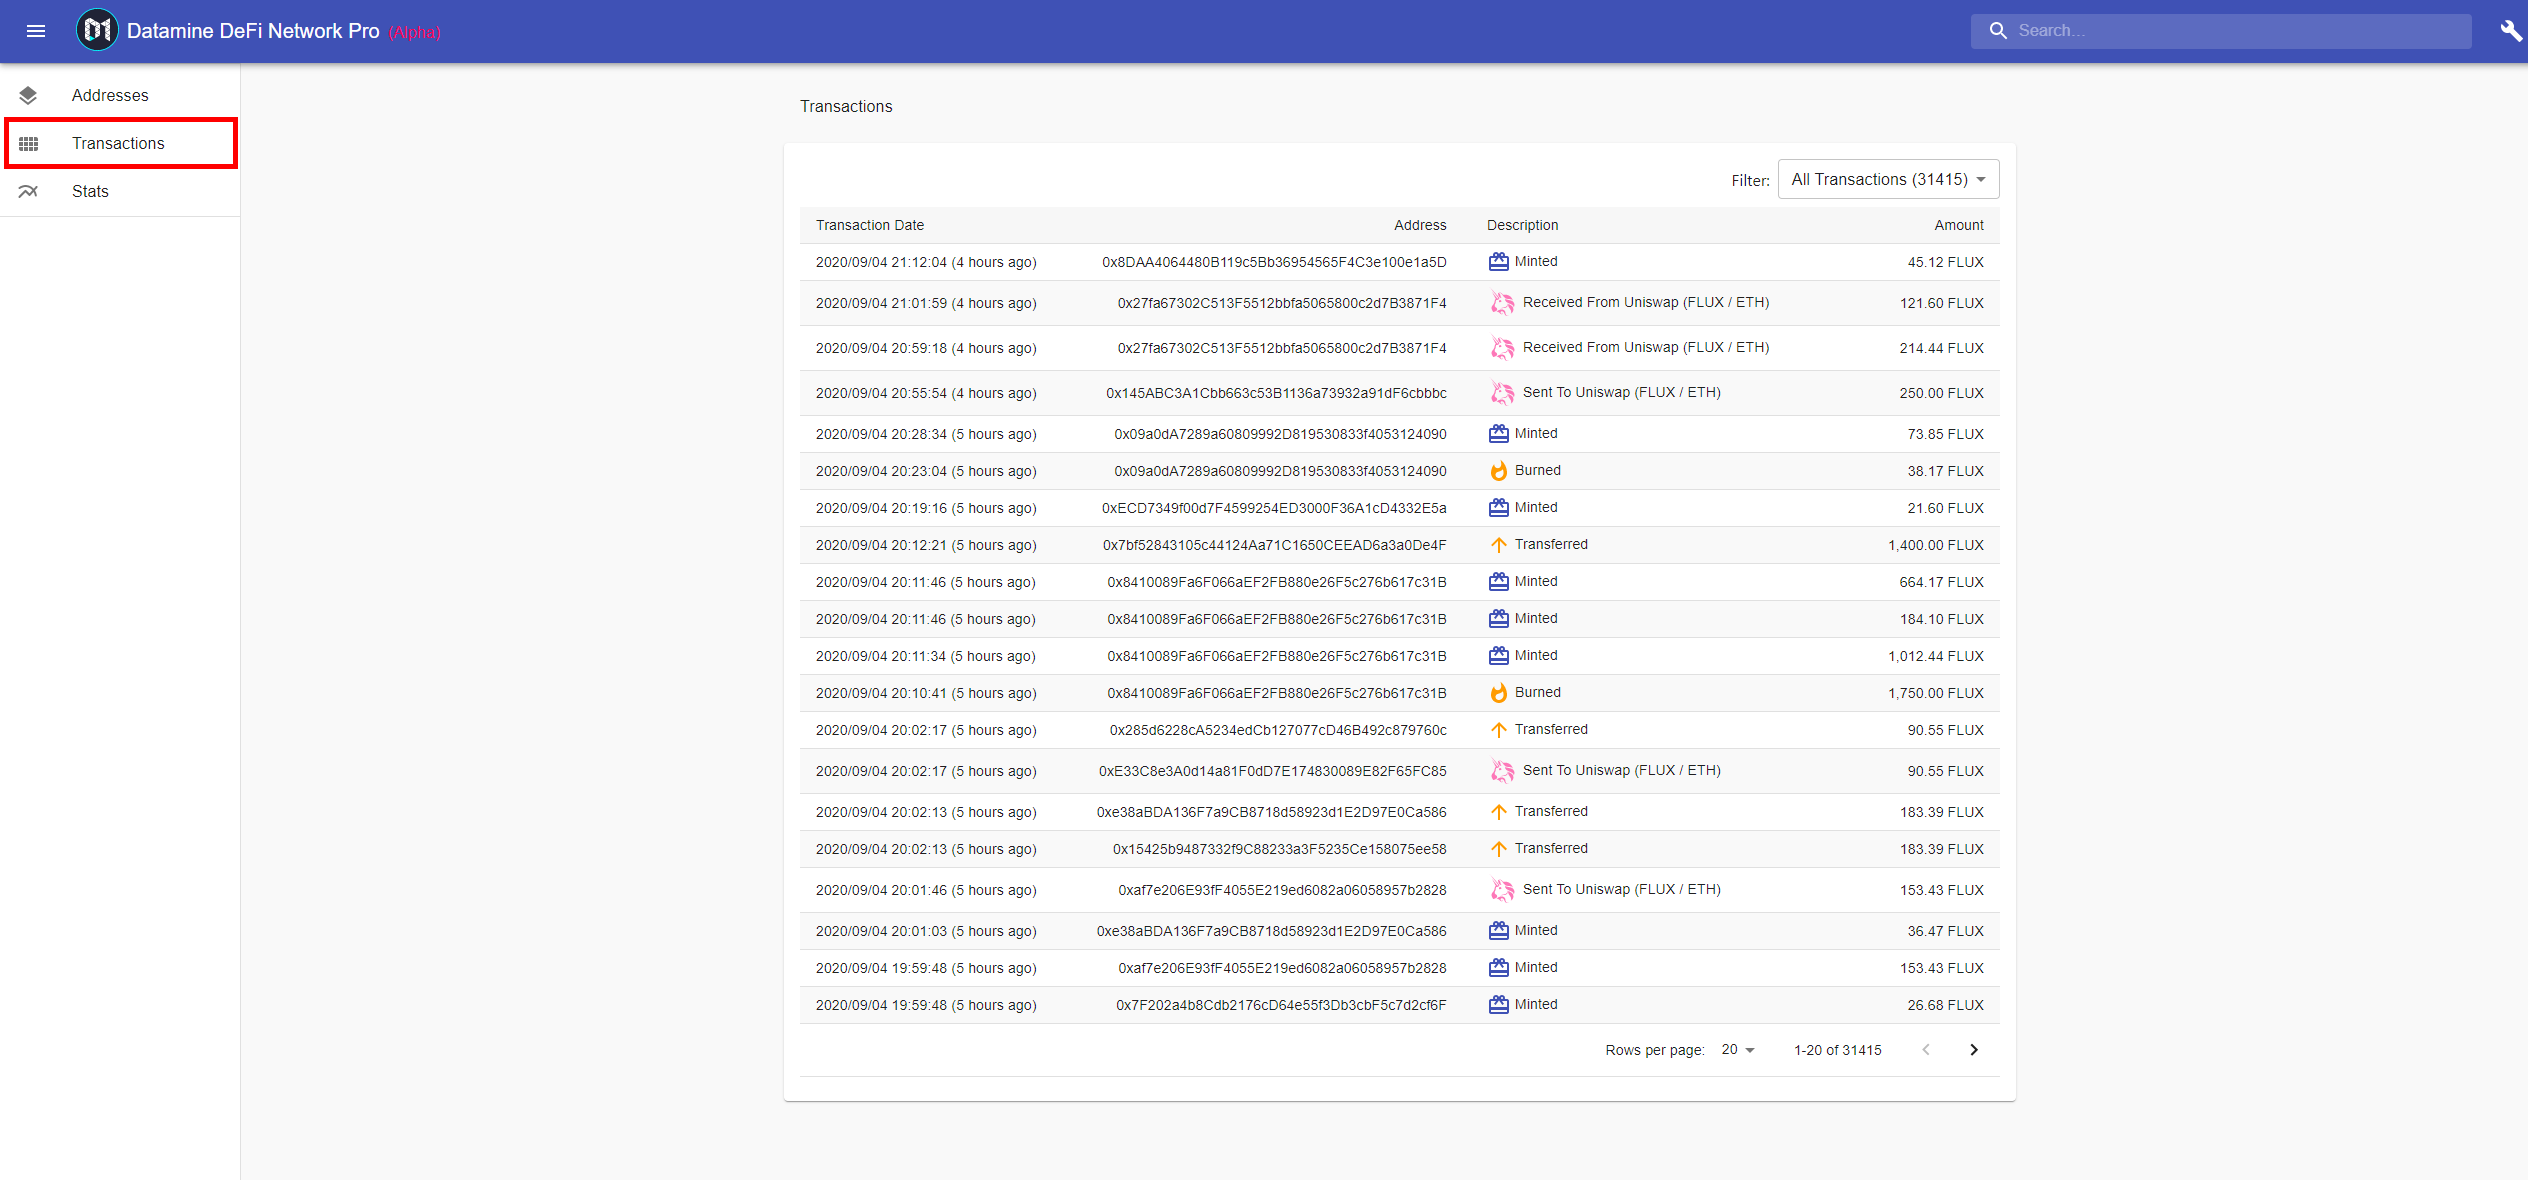
Task: Open the Addresses sidebar item
Action: pos(120,95)
